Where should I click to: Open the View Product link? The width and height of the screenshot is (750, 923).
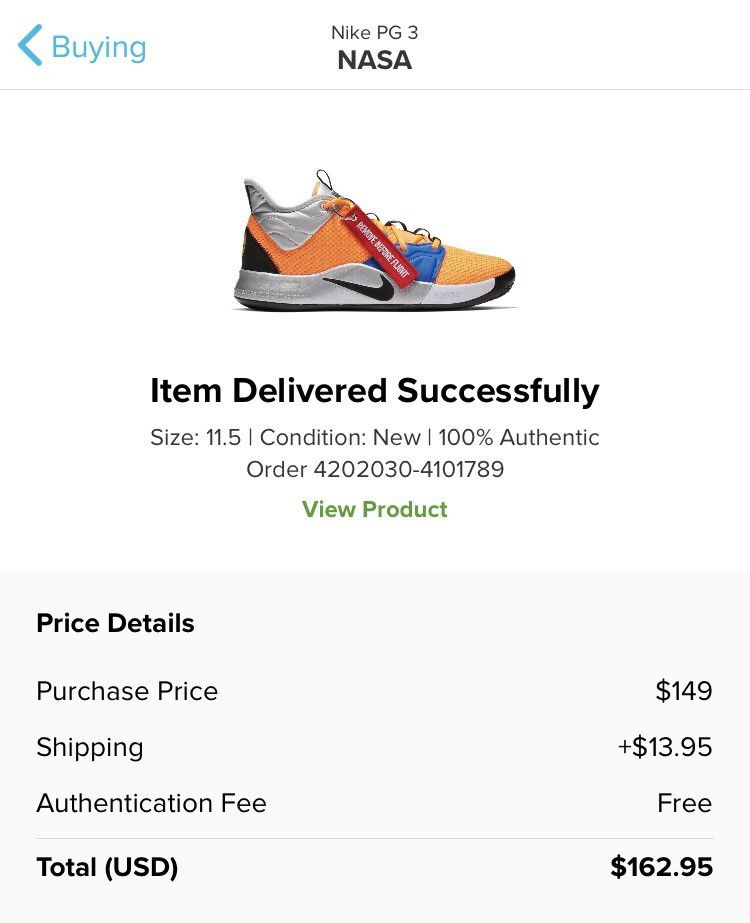click(375, 509)
